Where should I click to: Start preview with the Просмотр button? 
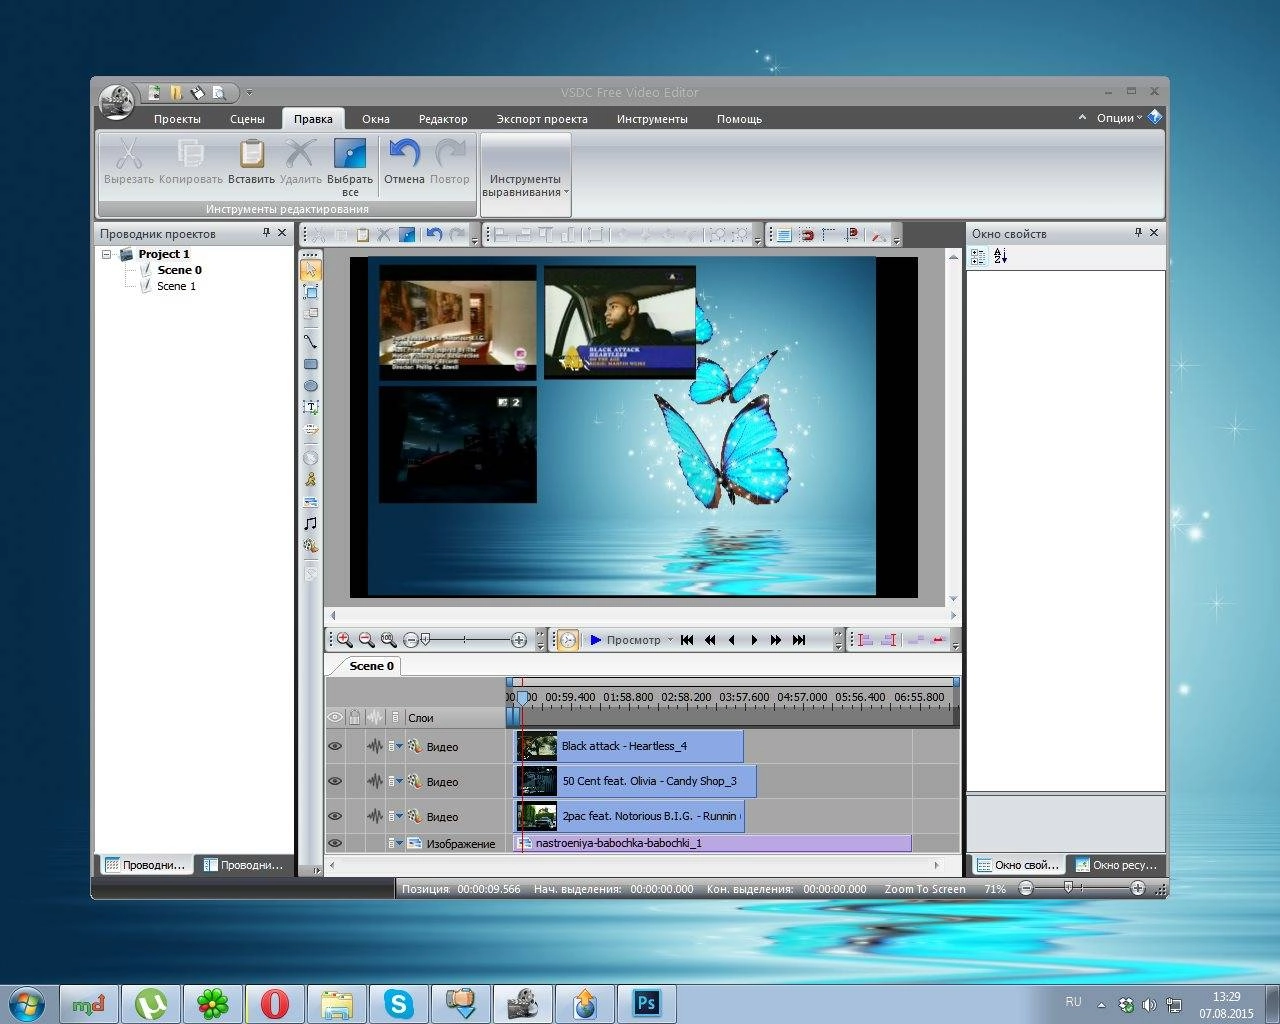[x=625, y=640]
